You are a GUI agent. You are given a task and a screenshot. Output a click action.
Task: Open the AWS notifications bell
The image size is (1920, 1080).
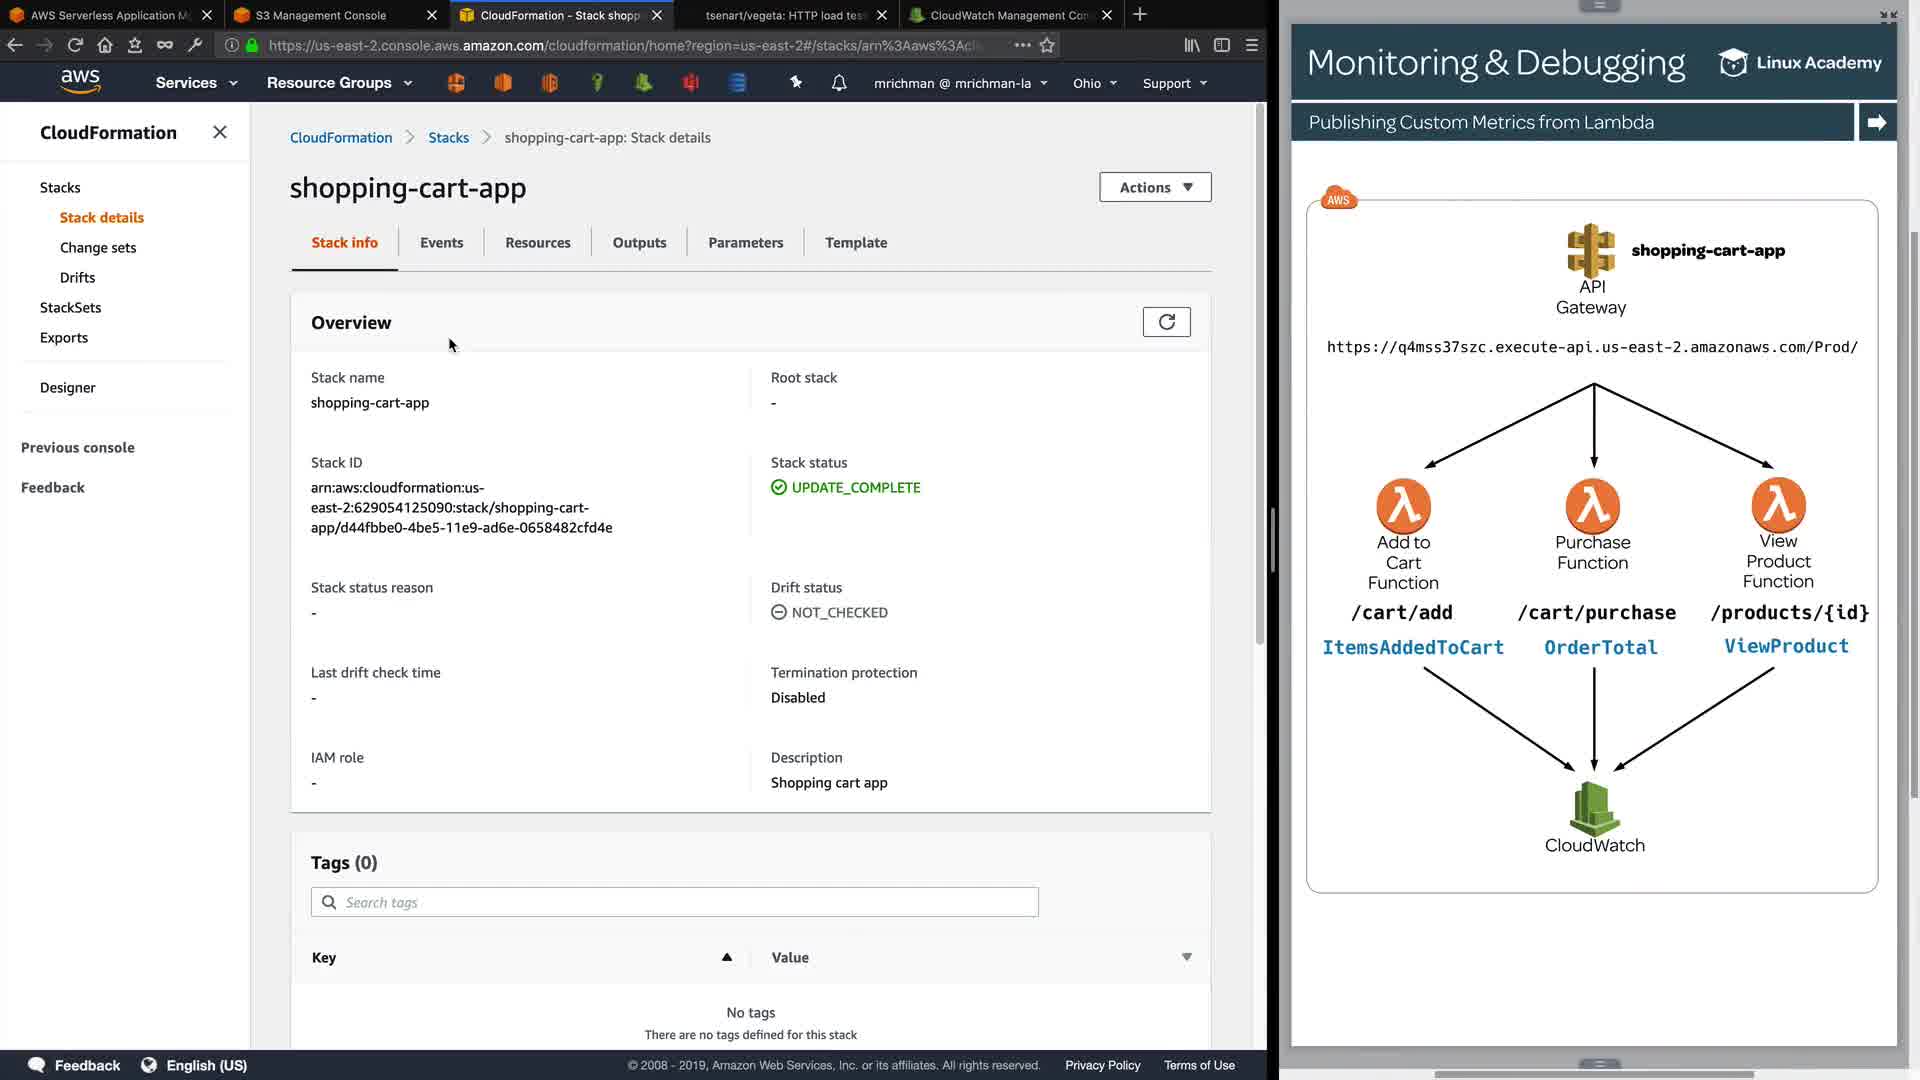tap(839, 83)
